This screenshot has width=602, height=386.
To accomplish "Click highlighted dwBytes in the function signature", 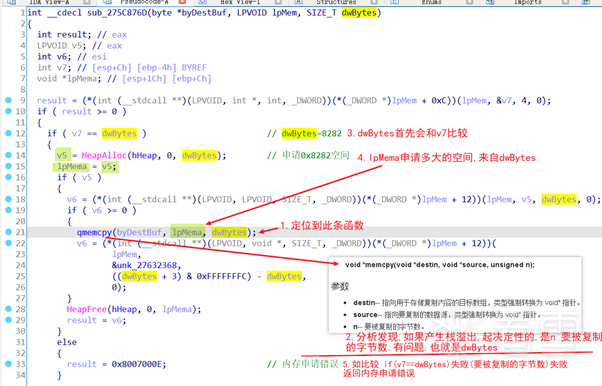I will point(359,13).
